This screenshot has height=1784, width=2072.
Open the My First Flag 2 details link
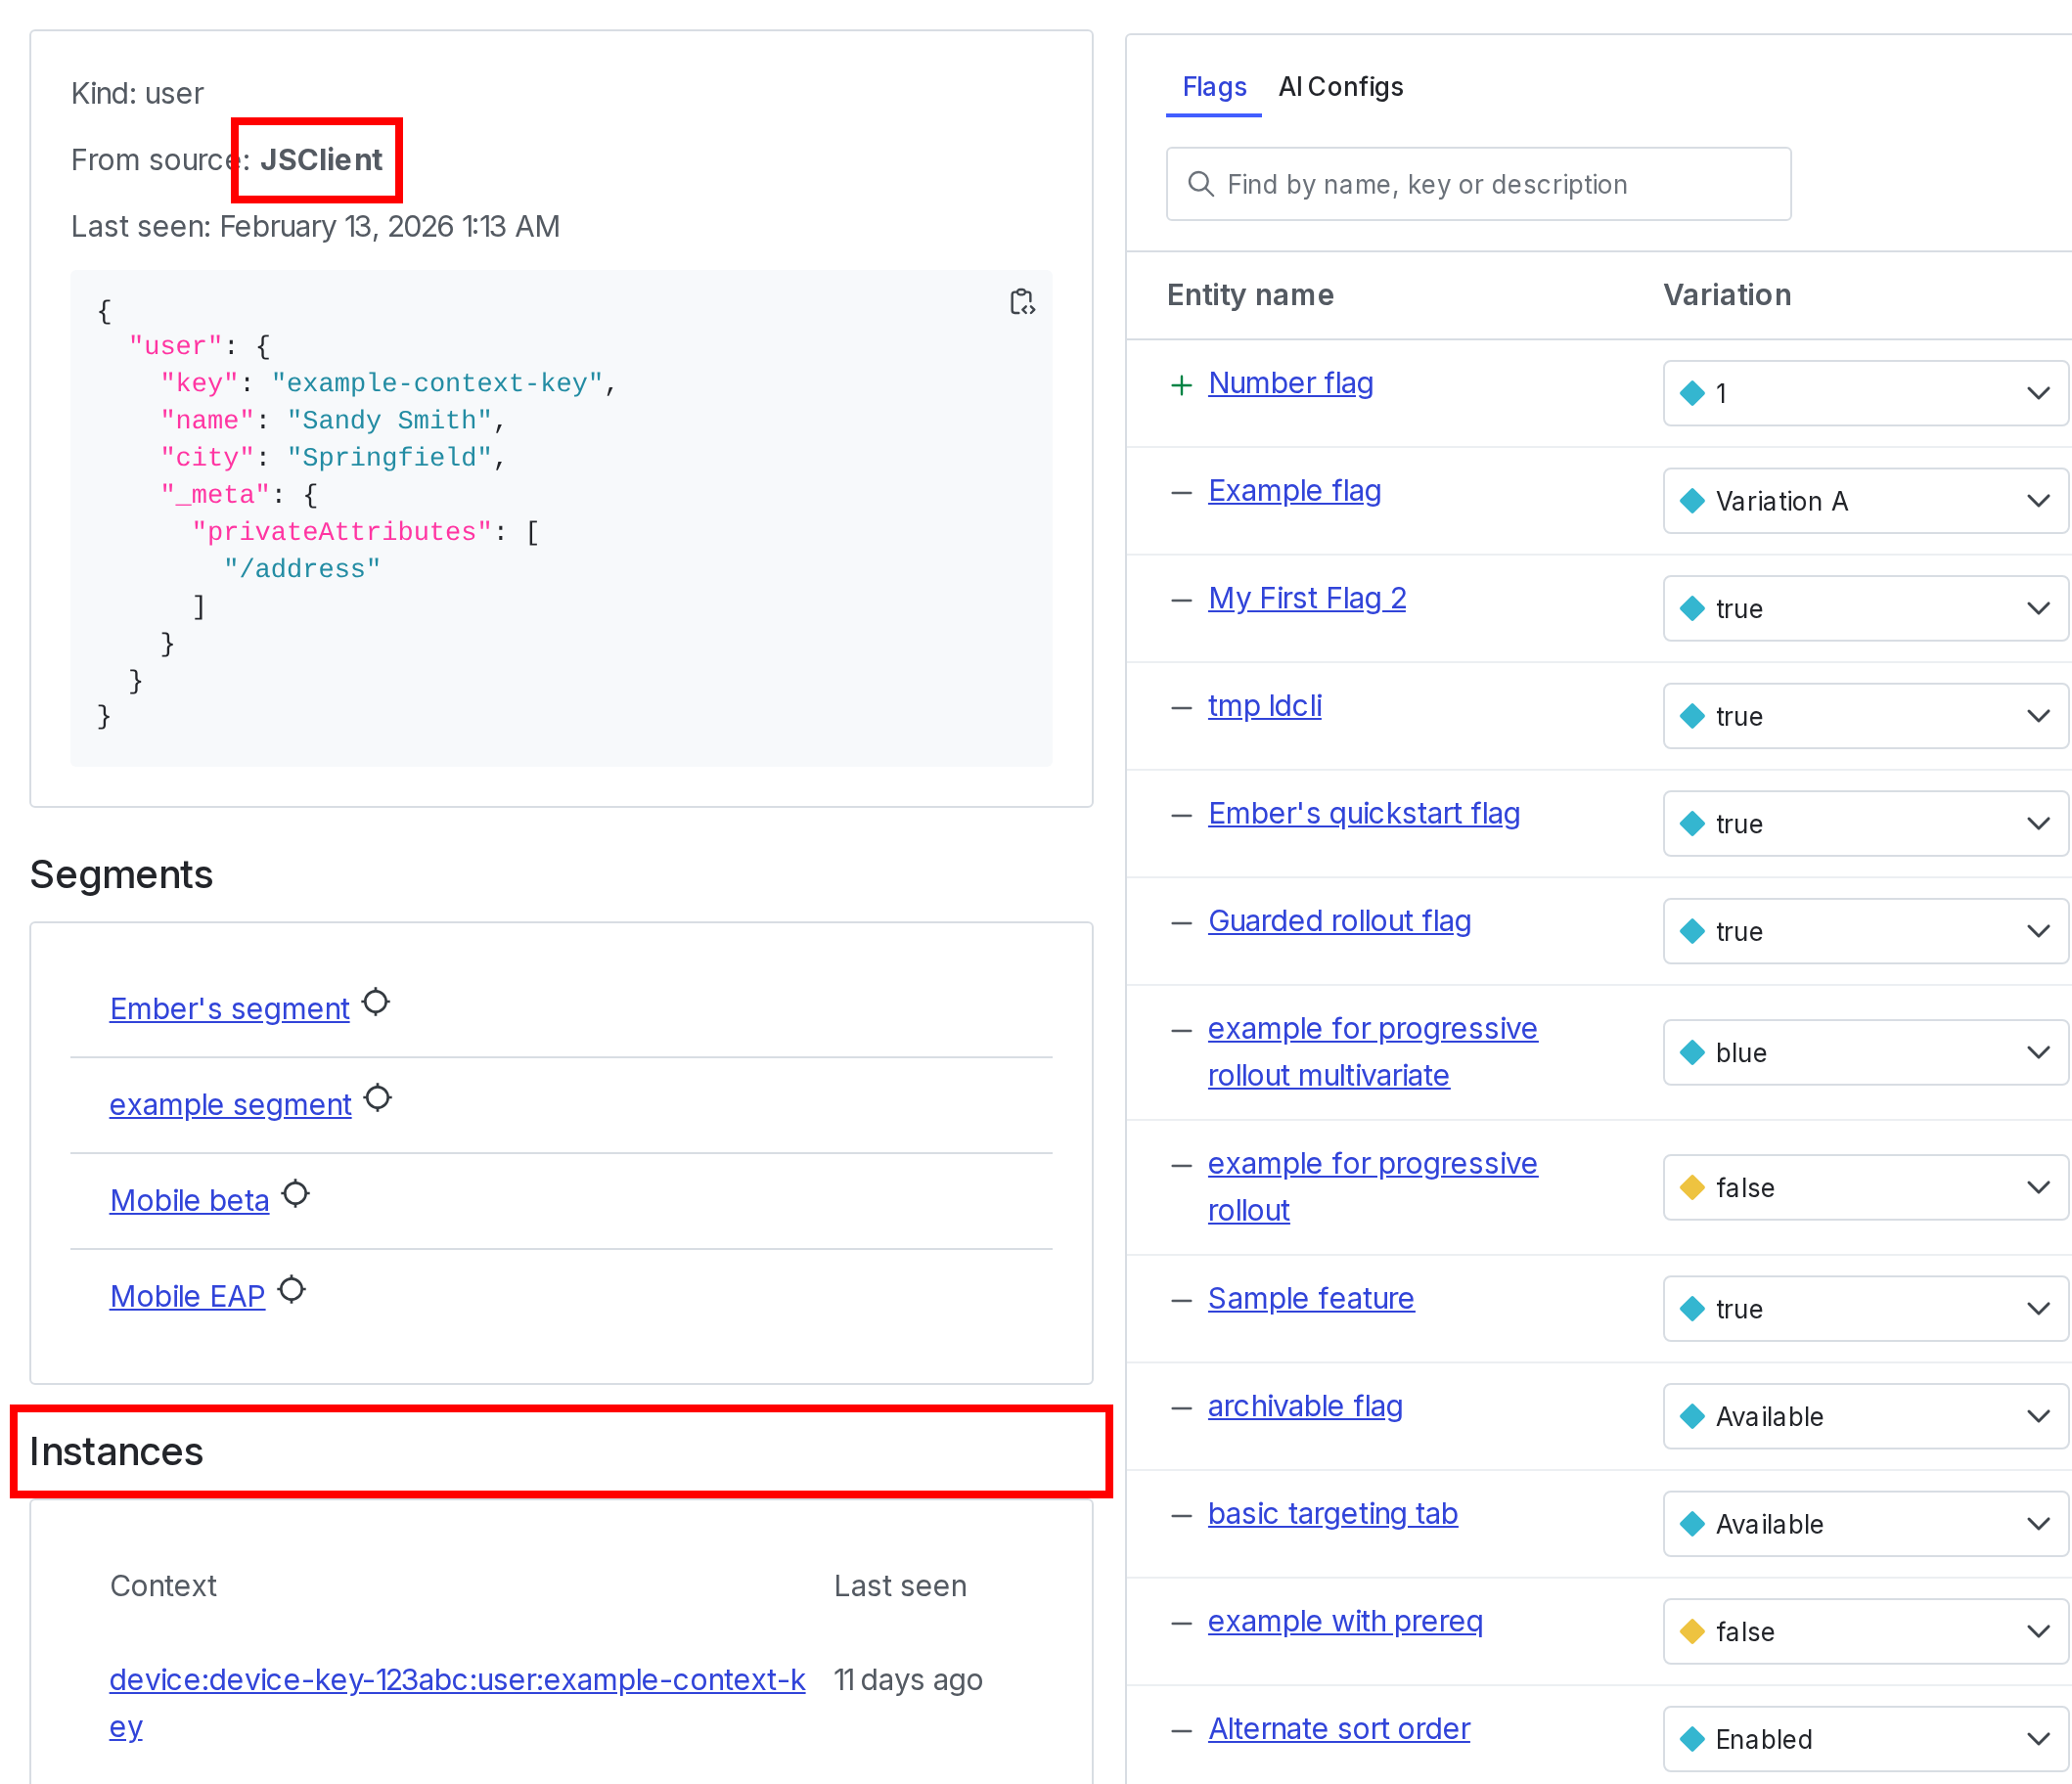coord(1307,597)
